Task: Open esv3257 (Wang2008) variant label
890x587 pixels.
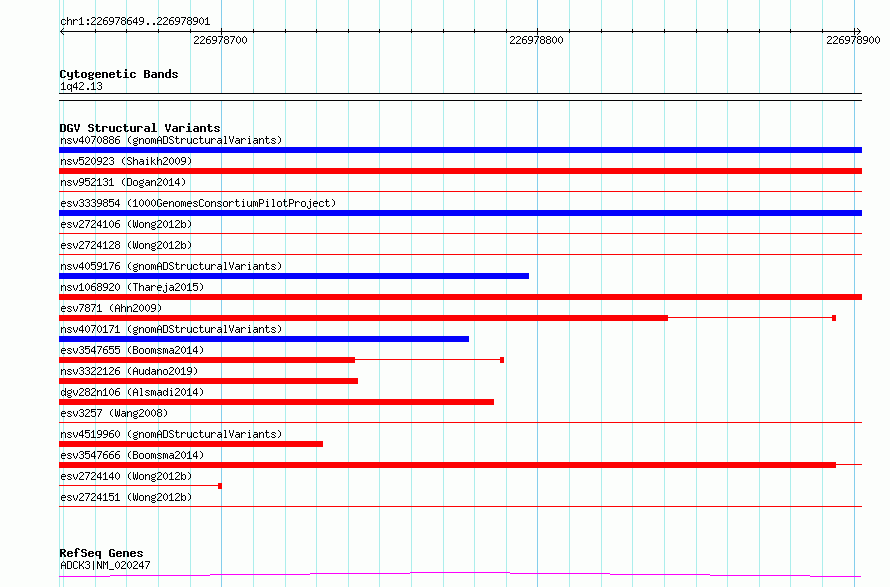Action: point(114,413)
